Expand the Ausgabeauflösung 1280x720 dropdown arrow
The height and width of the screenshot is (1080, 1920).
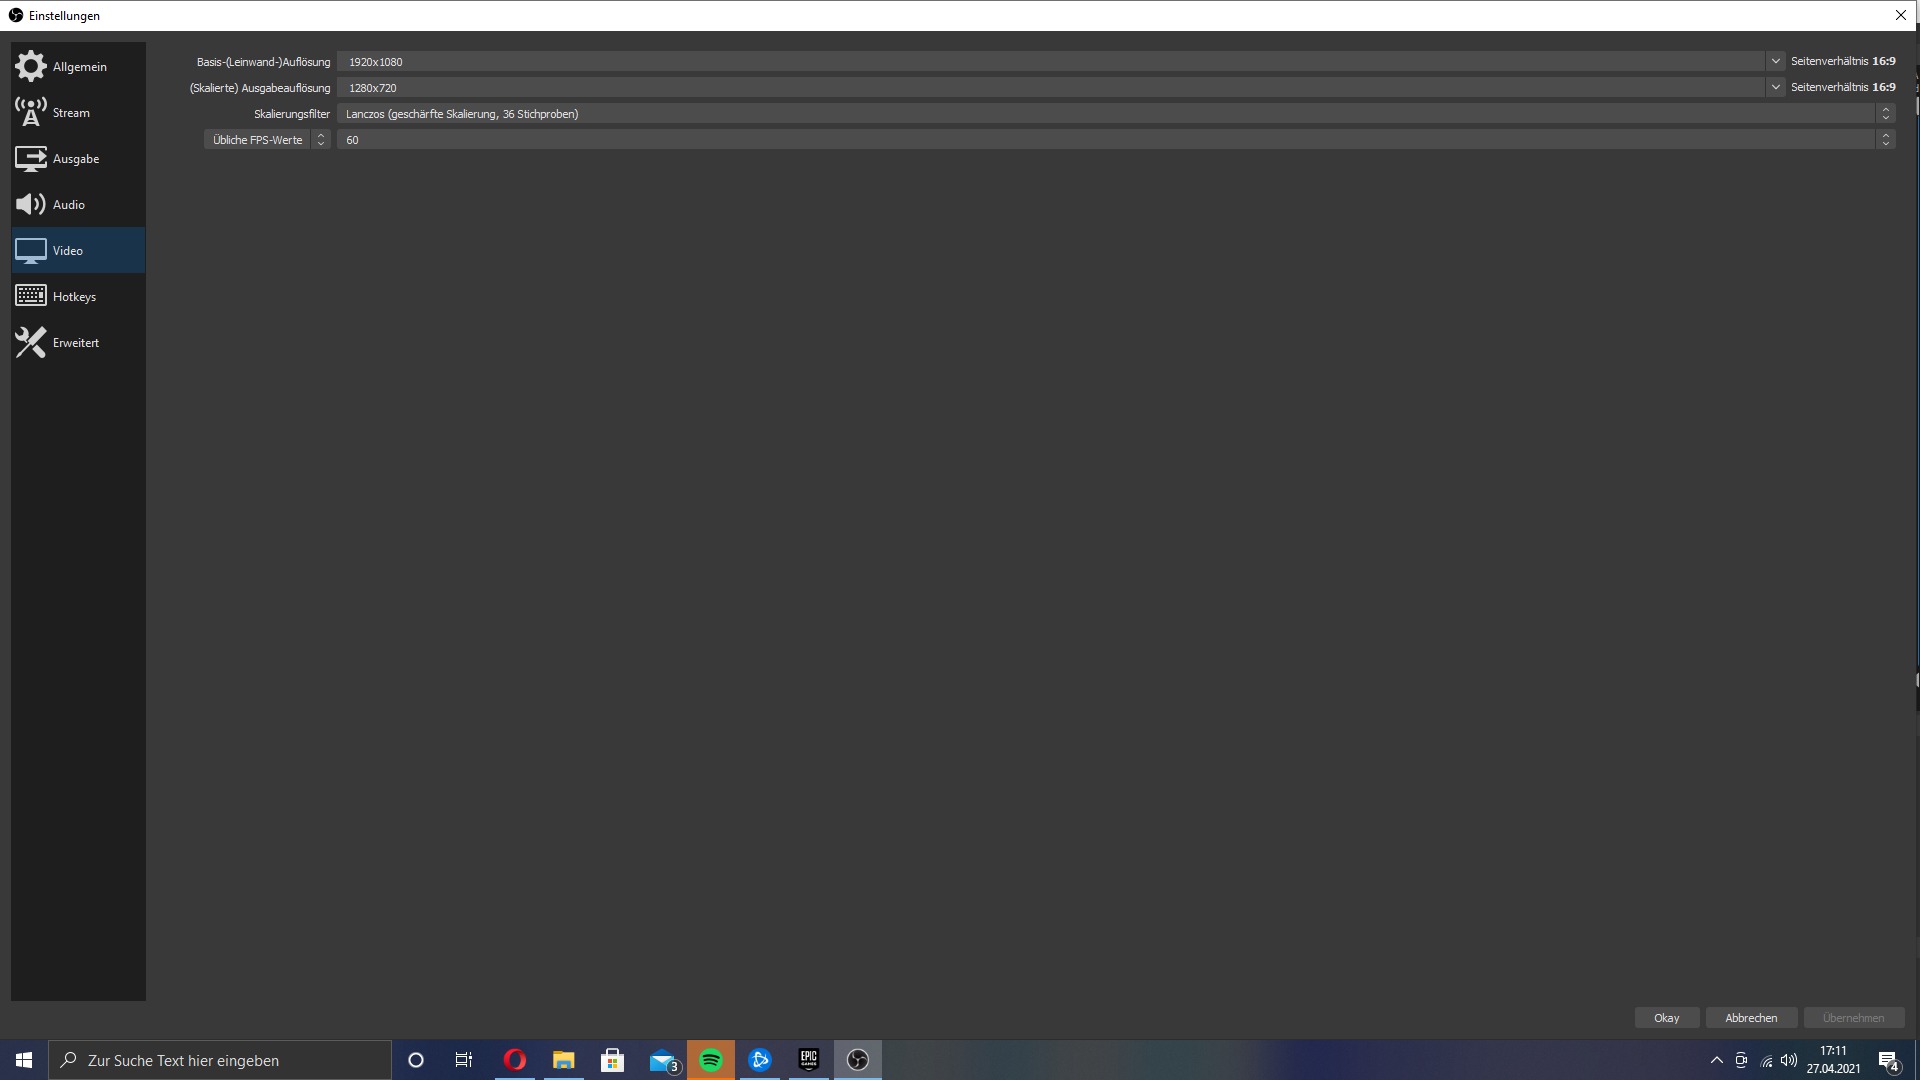click(x=1776, y=87)
